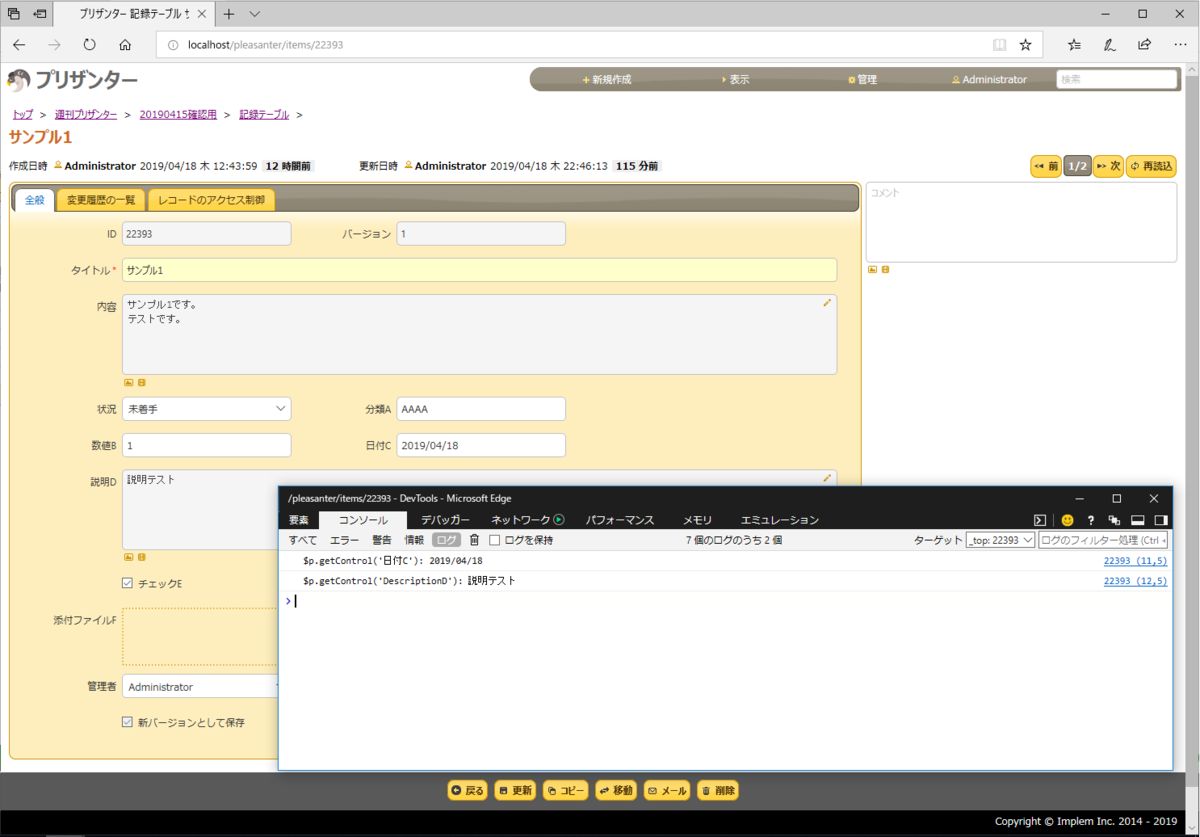Open DevTools メモリ tab
1200x837 pixels.
coord(697,520)
